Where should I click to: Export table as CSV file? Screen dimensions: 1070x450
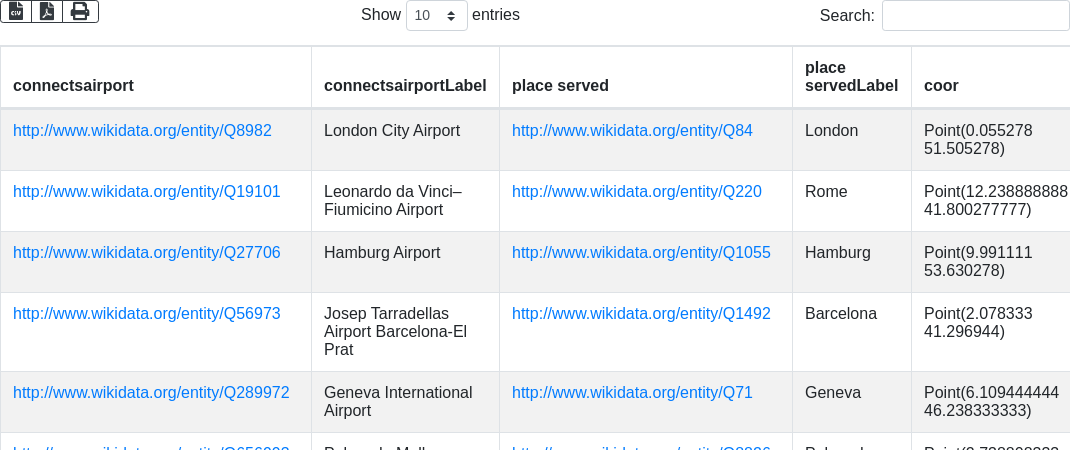pos(16,11)
